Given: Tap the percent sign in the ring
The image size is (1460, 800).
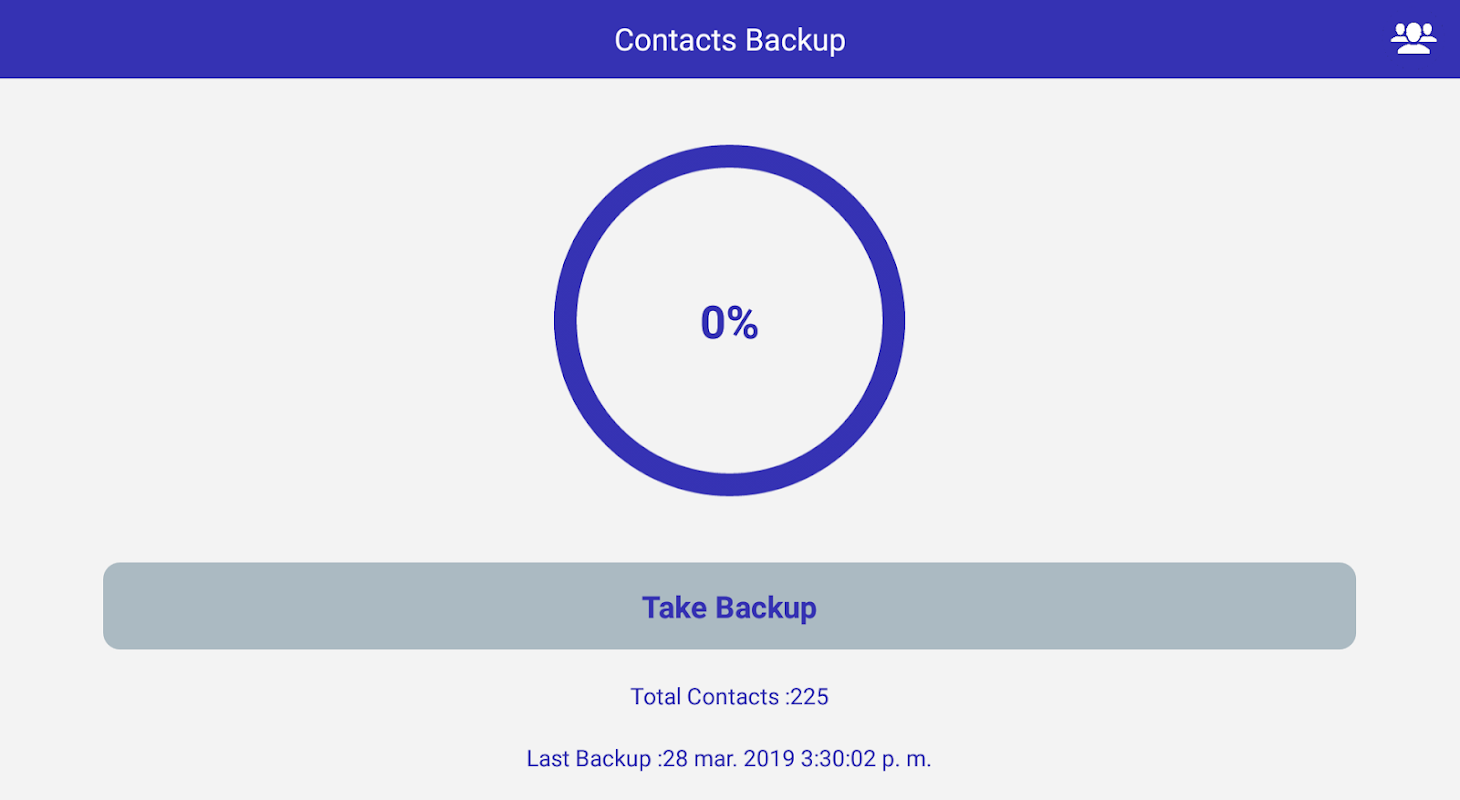Looking at the screenshot, I should coord(743,322).
